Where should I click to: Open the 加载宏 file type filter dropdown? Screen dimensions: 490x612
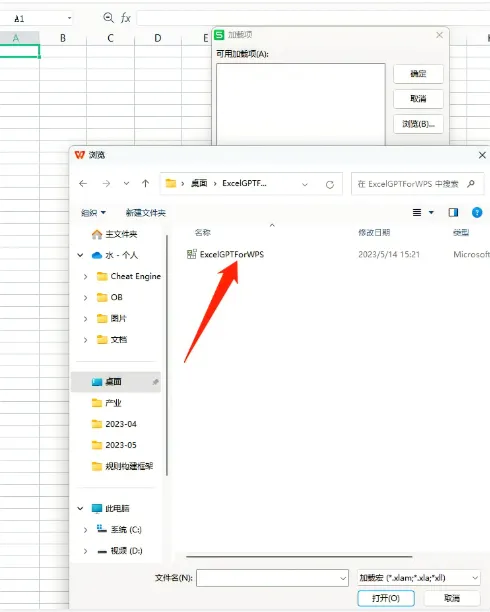click(419, 578)
